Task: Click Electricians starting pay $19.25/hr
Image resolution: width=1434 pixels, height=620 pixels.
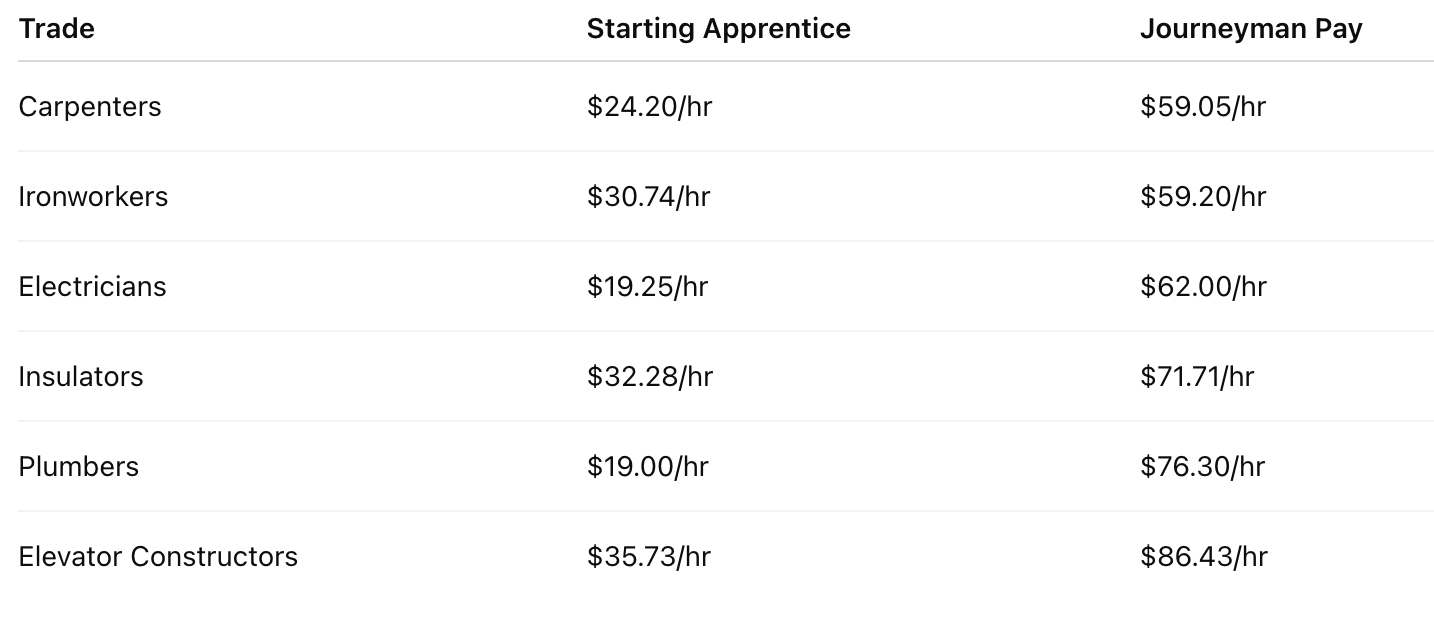Action: [x=647, y=287]
